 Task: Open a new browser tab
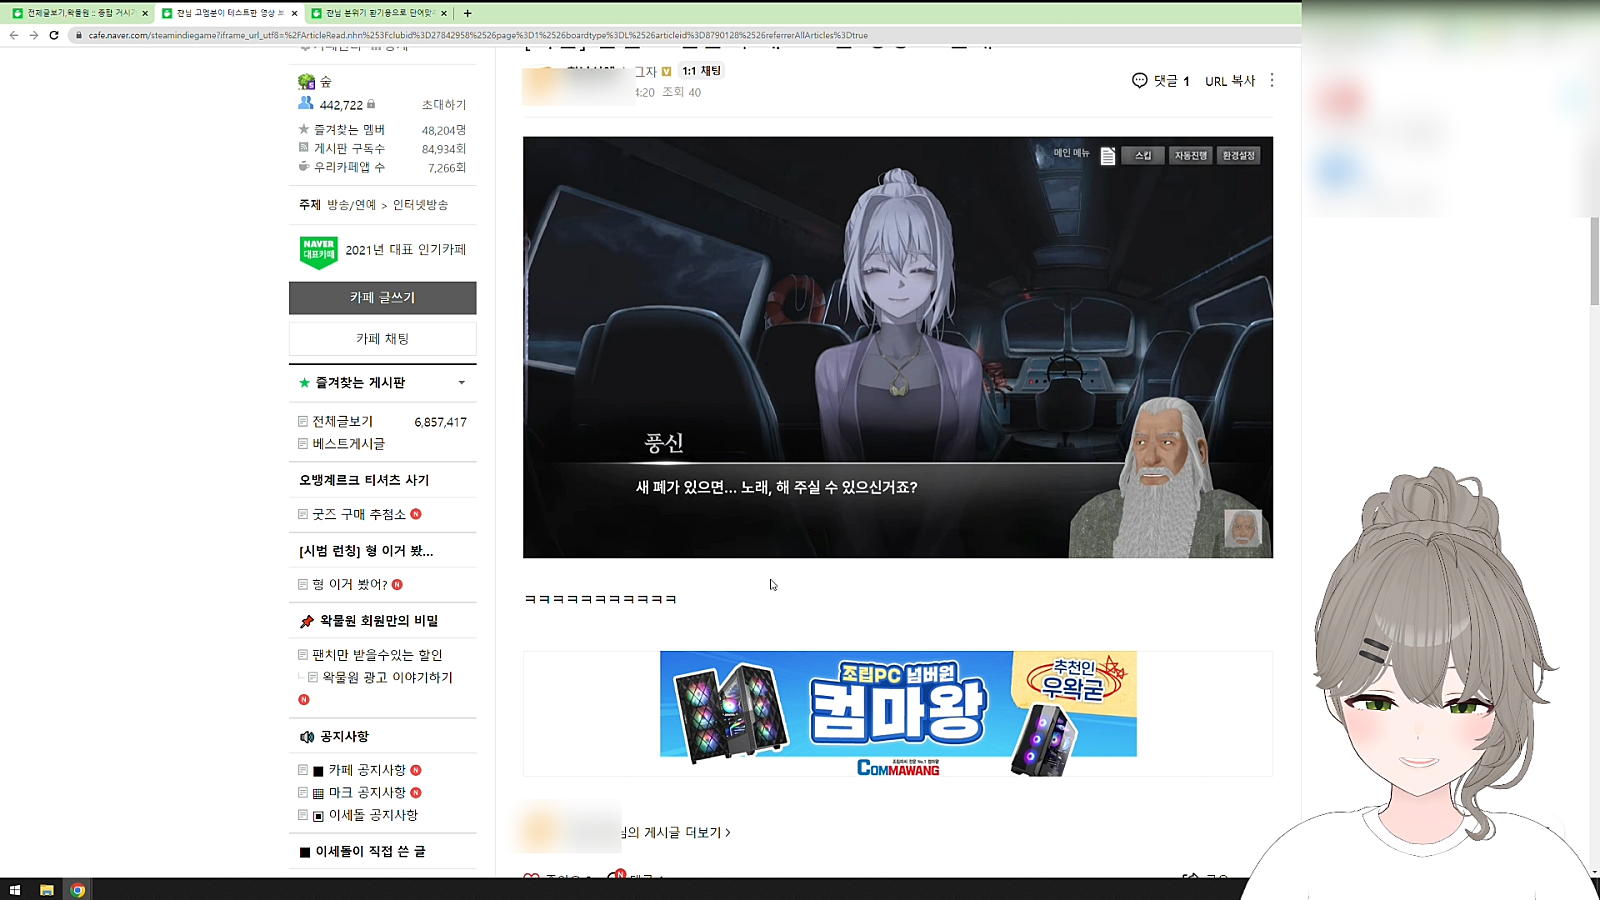[467, 13]
